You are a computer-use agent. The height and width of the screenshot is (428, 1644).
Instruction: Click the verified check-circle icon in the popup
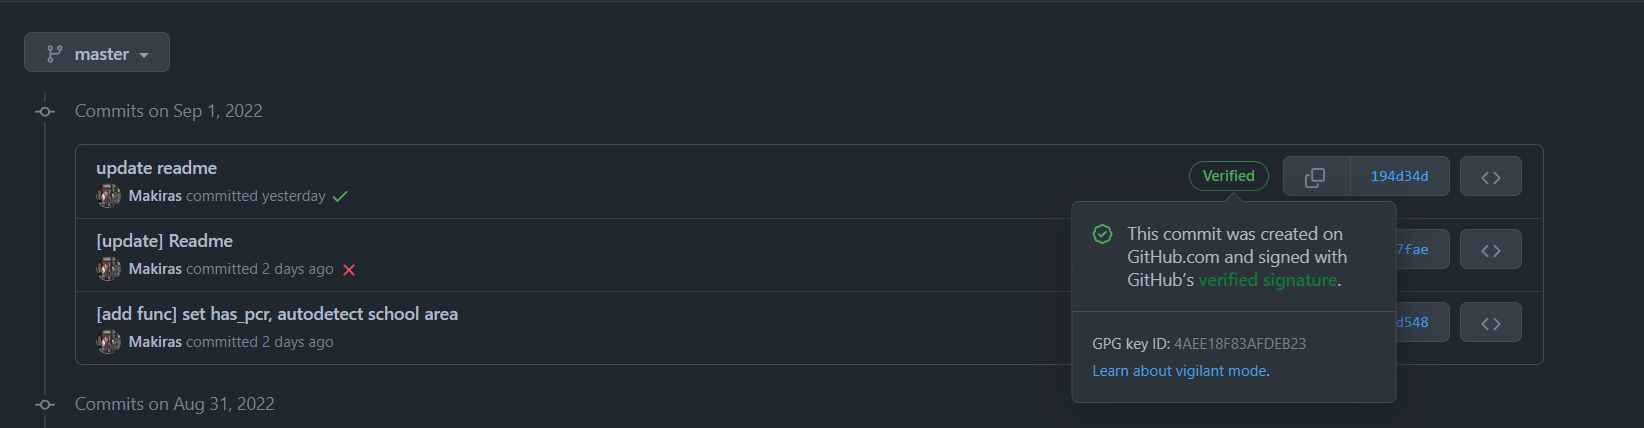coord(1102,234)
